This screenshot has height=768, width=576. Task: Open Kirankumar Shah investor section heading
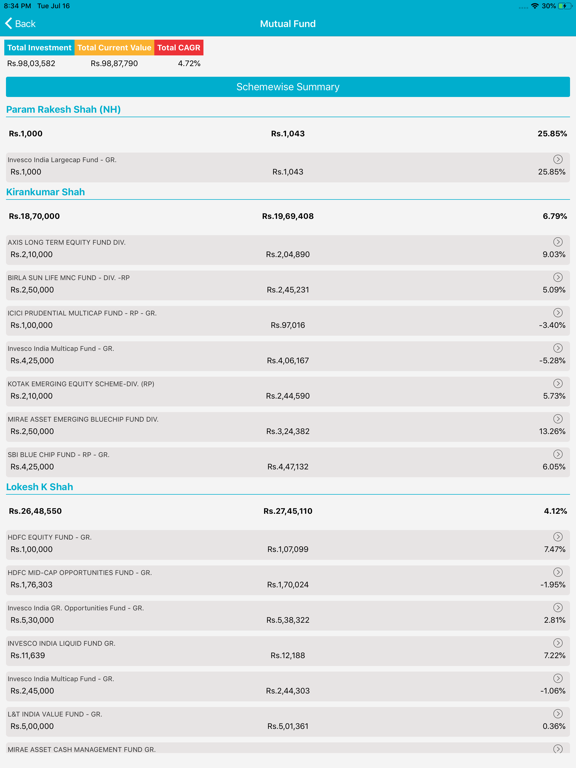(x=46, y=192)
